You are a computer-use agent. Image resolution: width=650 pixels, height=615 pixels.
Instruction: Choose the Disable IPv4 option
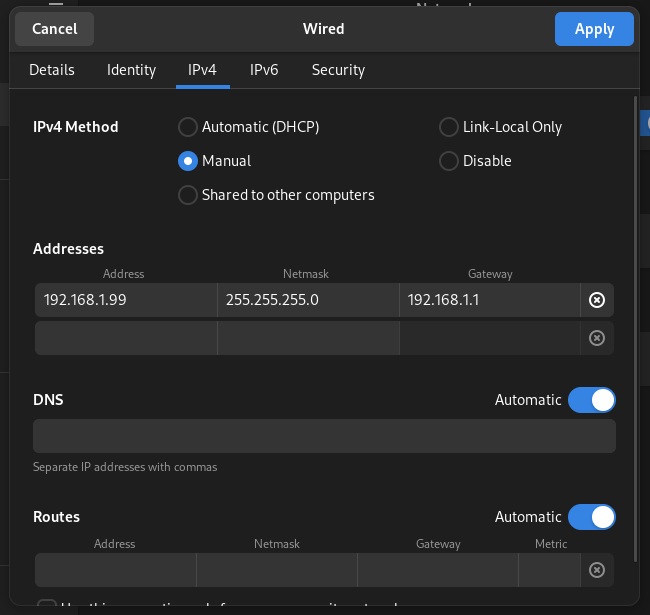[x=475, y=161]
